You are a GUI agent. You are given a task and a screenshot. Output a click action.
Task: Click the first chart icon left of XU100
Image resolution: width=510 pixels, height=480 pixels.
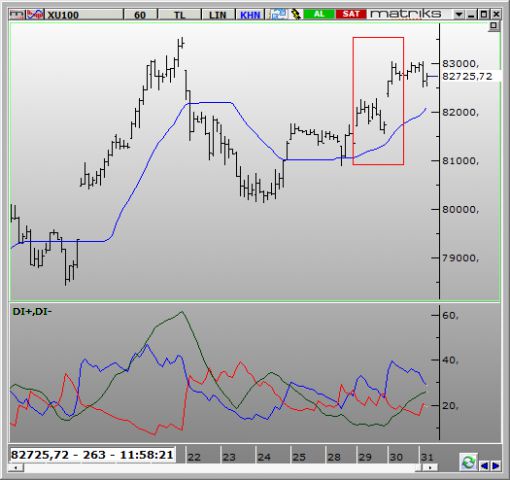[17, 14]
